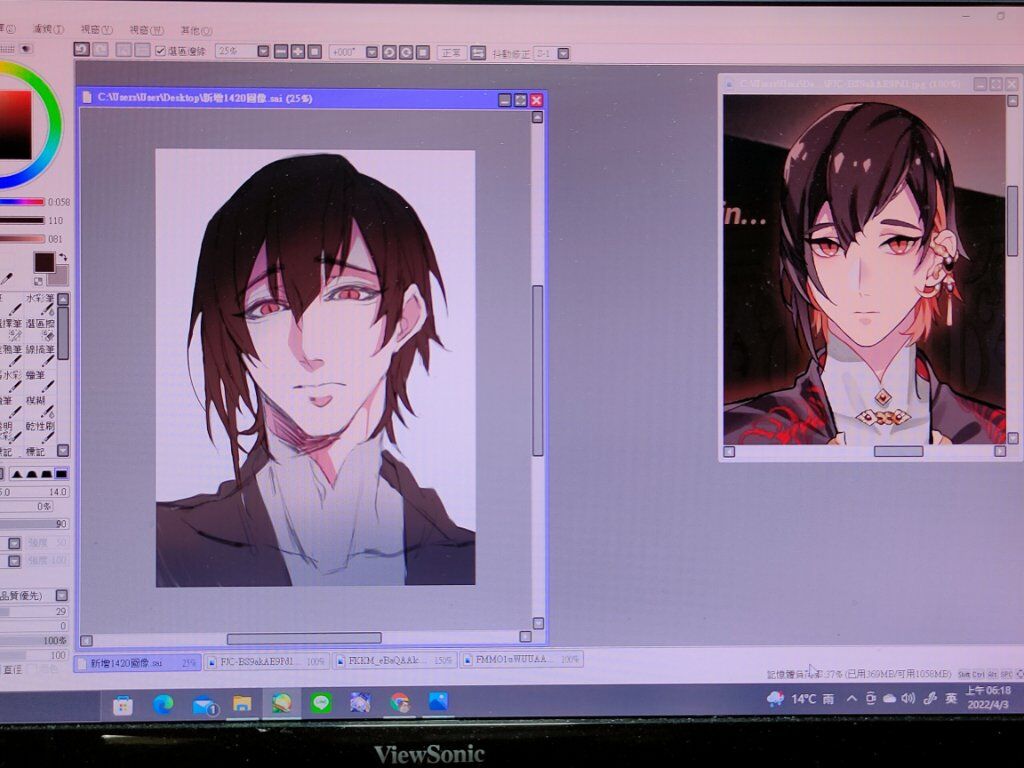Viewport: 1024px width, 768px height.
Task: Pick the eyedropper tool
Action: click(7, 280)
